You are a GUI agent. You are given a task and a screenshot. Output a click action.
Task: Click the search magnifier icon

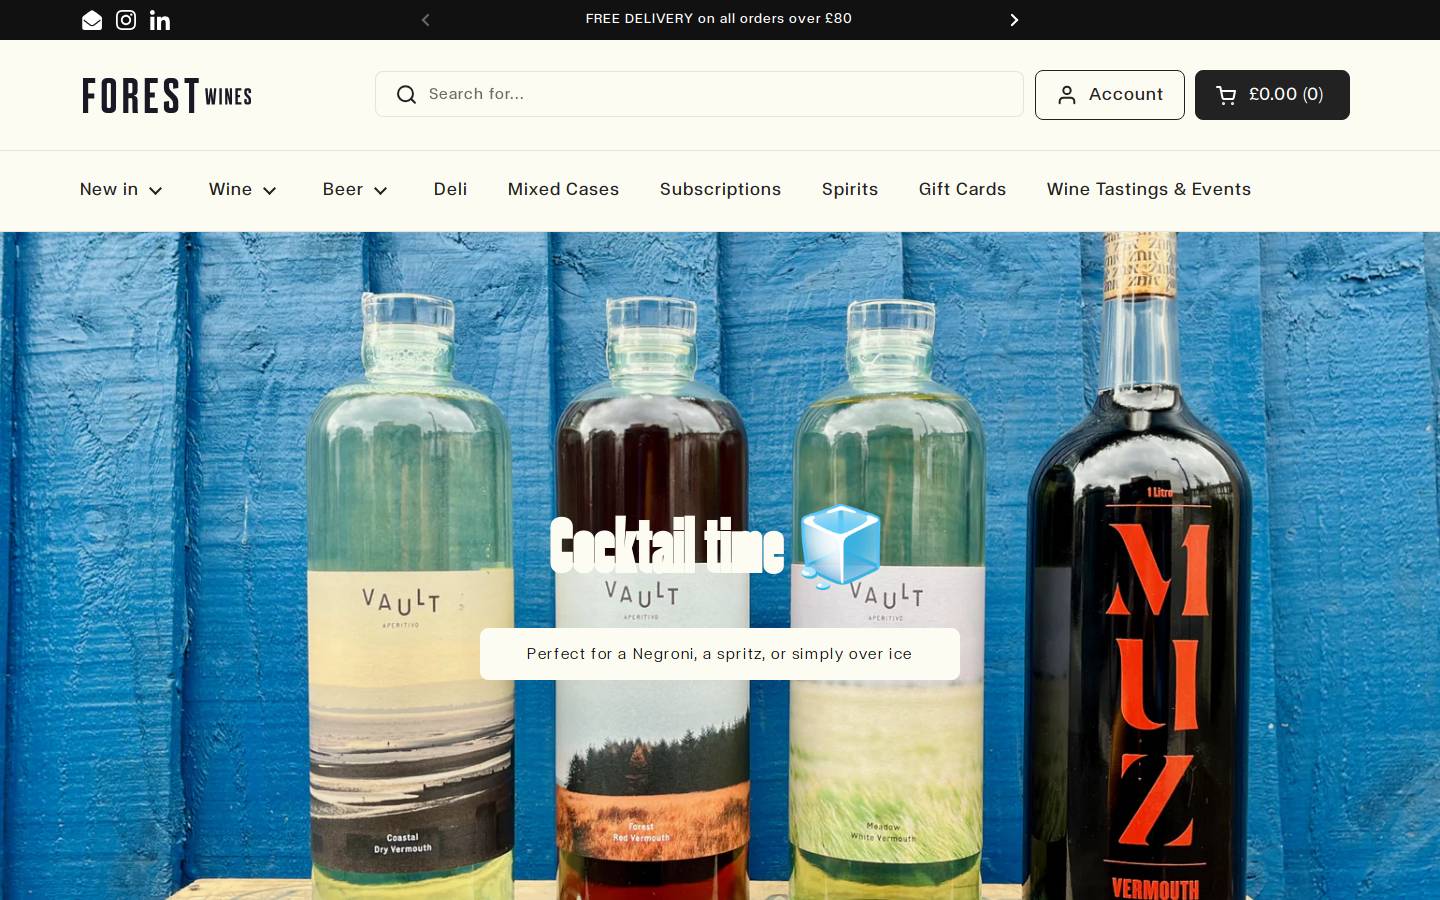406,94
